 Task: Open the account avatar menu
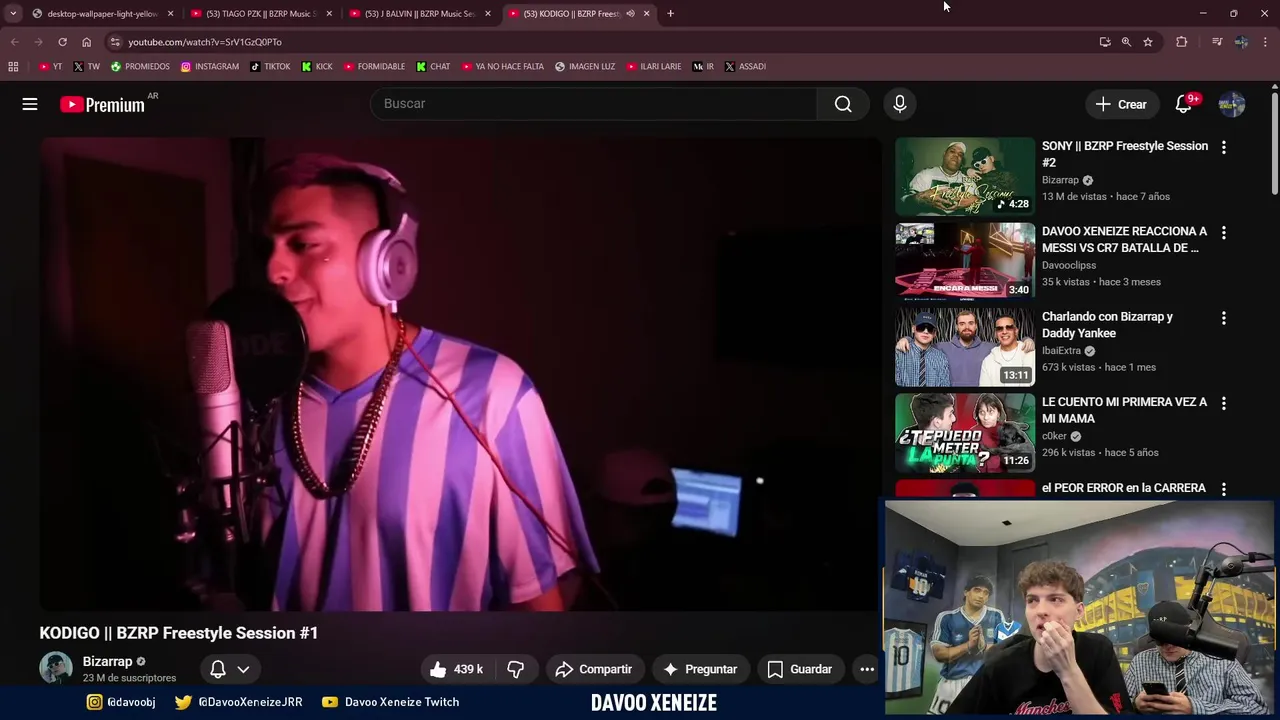click(1232, 104)
